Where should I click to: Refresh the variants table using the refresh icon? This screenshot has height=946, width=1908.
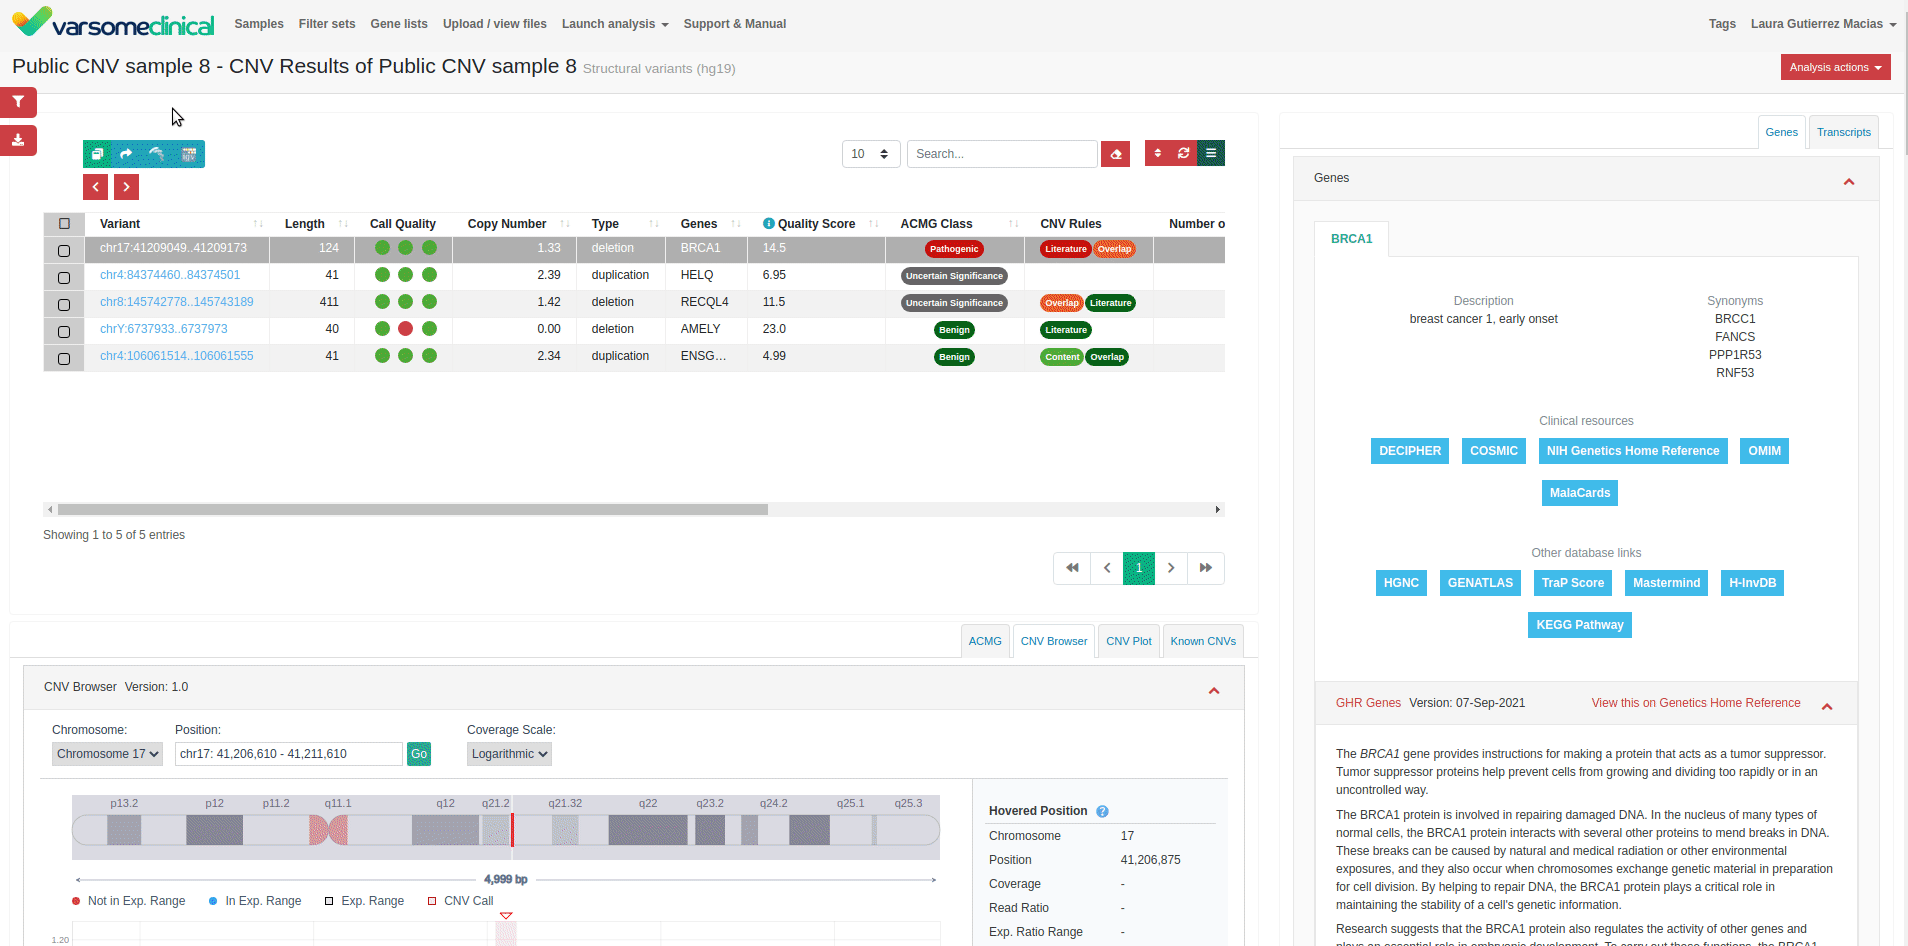pyautogui.click(x=1184, y=153)
